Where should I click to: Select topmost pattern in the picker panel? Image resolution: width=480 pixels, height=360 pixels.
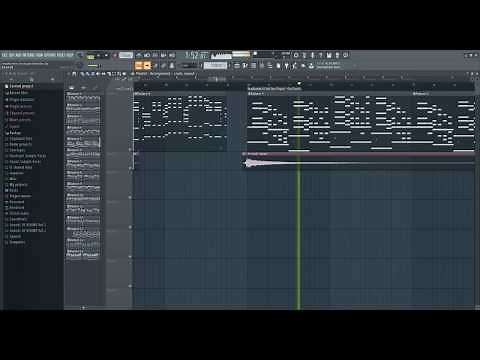click(x=83, y=97)
